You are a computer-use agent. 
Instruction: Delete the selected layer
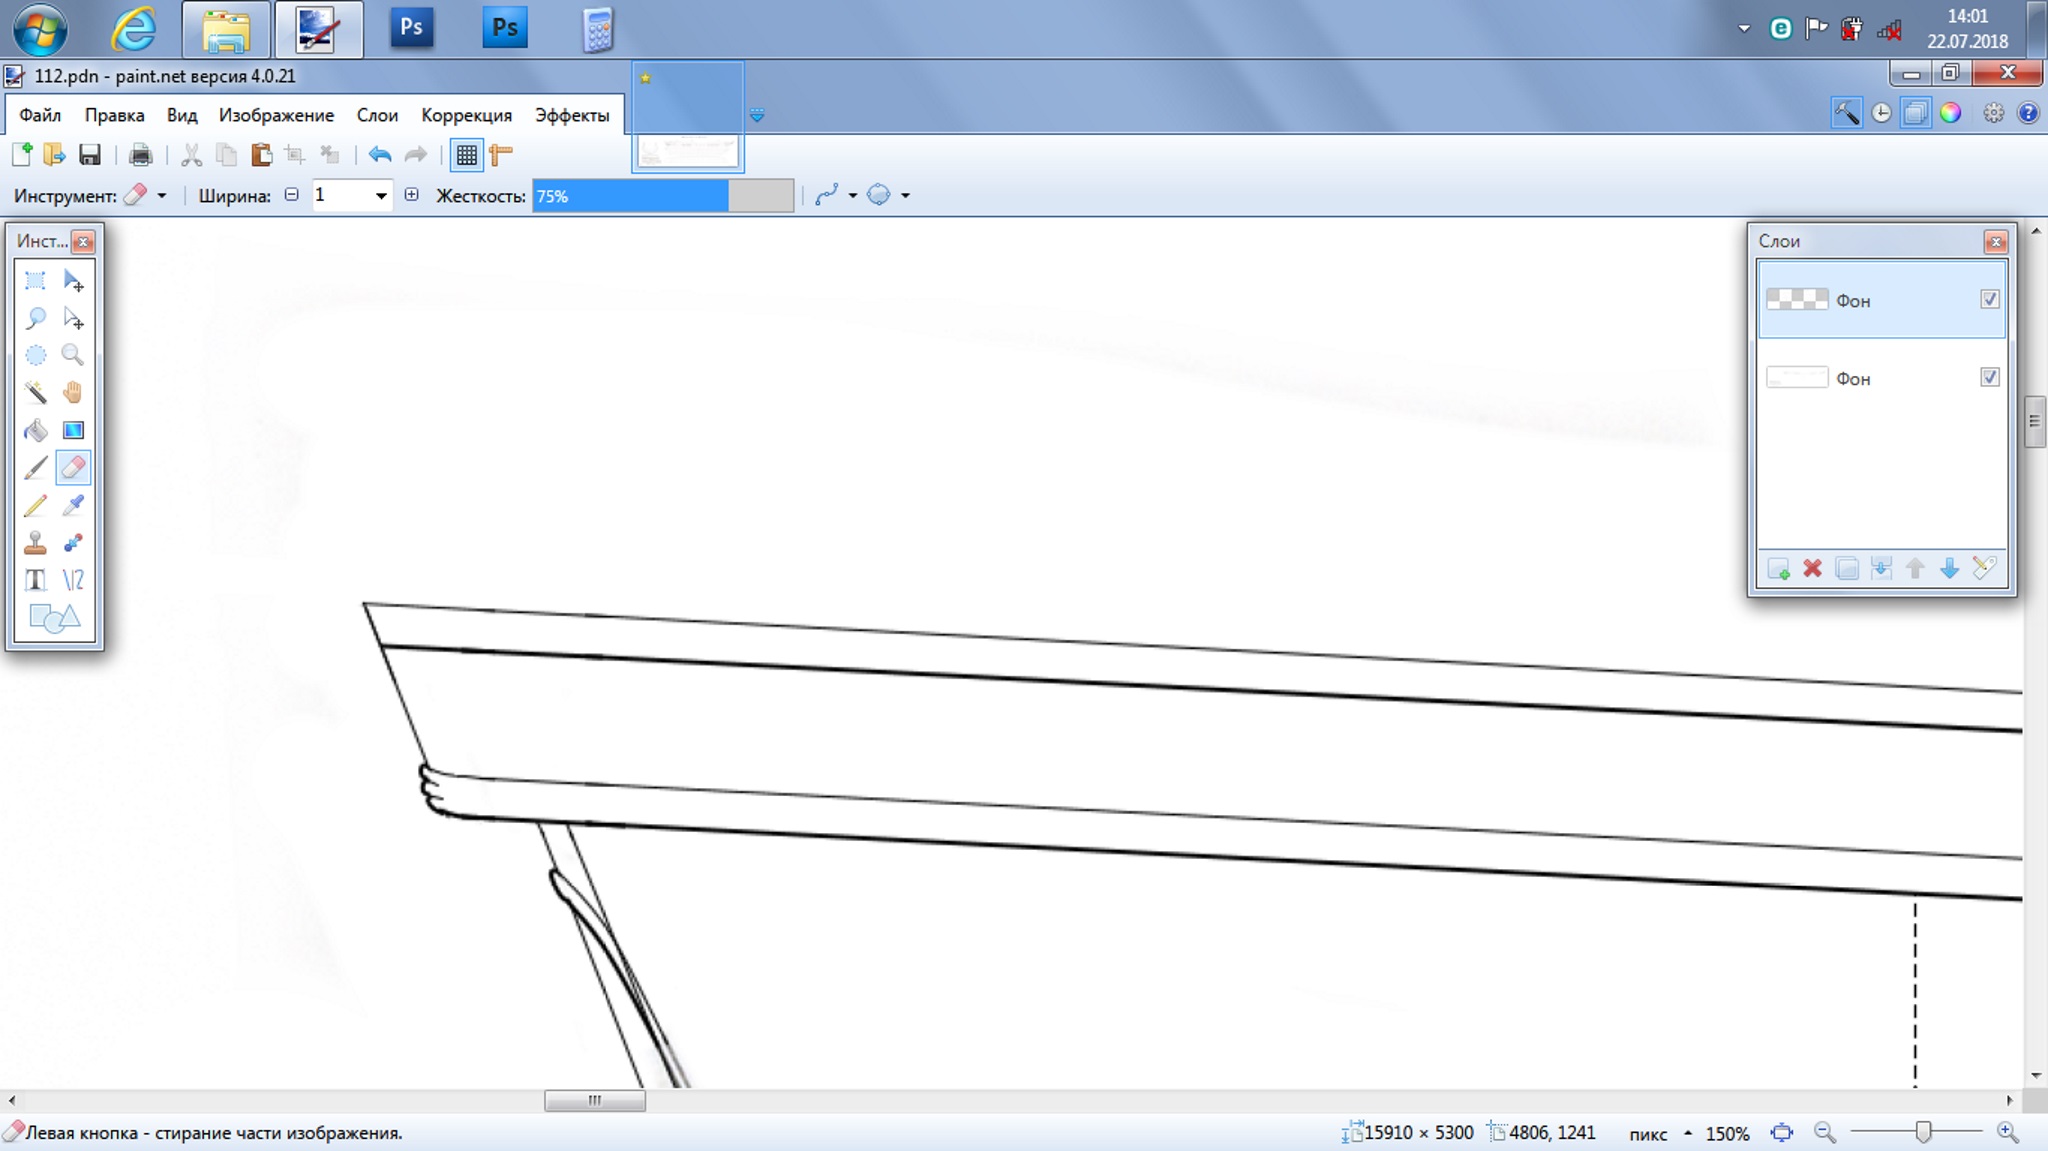(x=1812, y=569)
